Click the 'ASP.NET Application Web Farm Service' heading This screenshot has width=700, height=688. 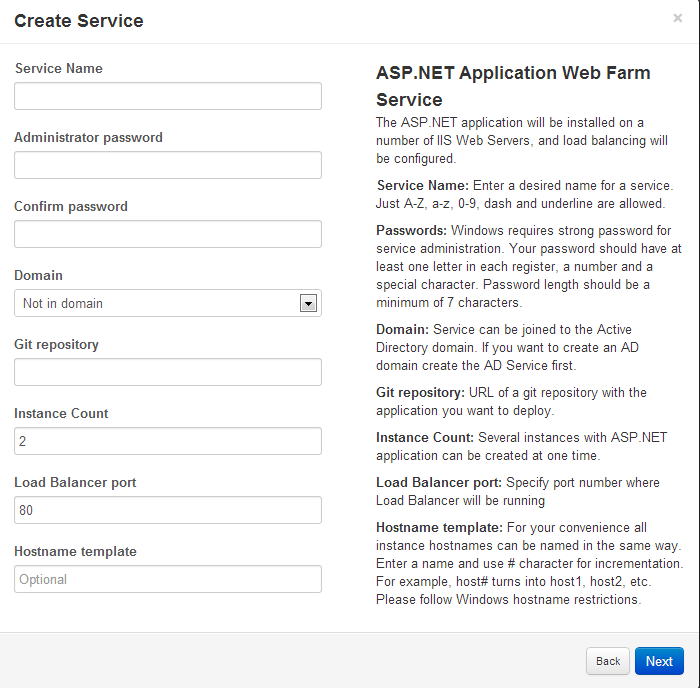[513, 86]
